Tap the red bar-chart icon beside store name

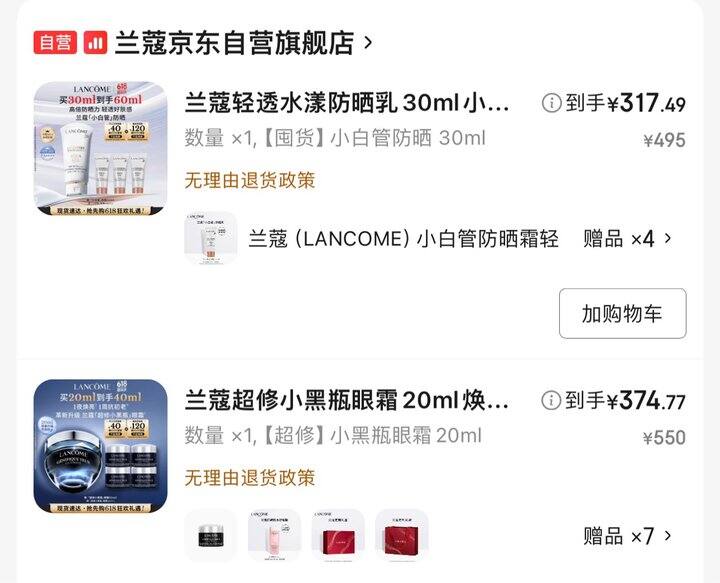click(x=96, y=43)
